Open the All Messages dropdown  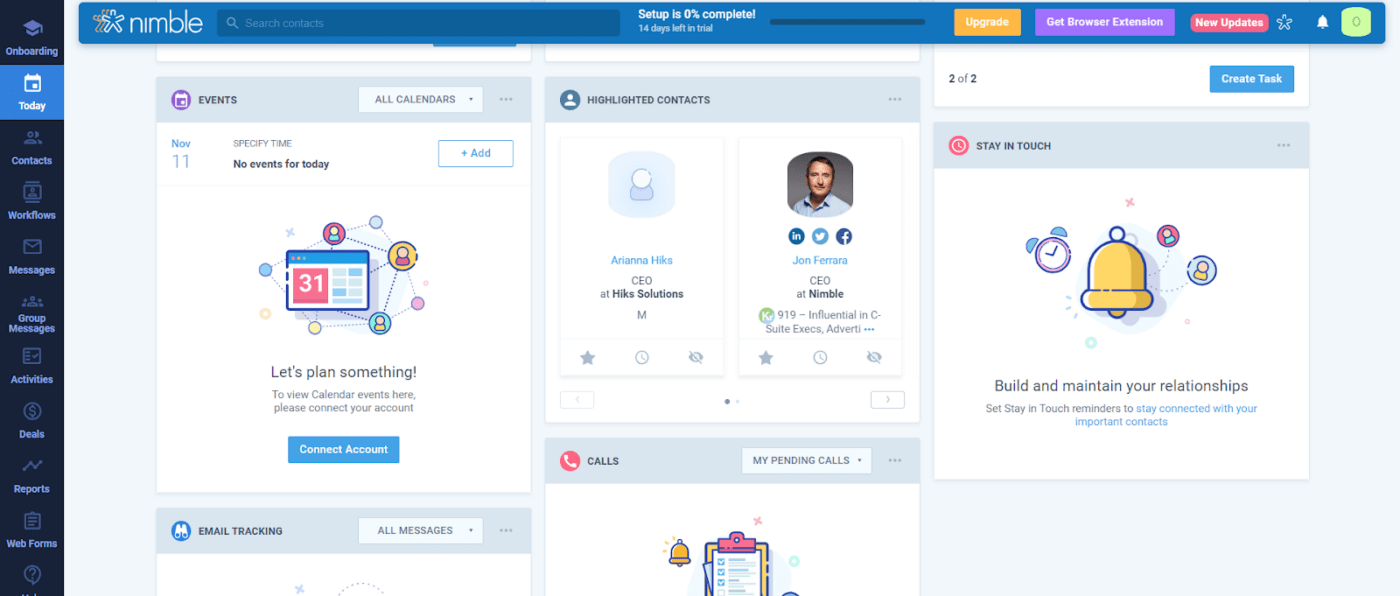tap(421, 531)
